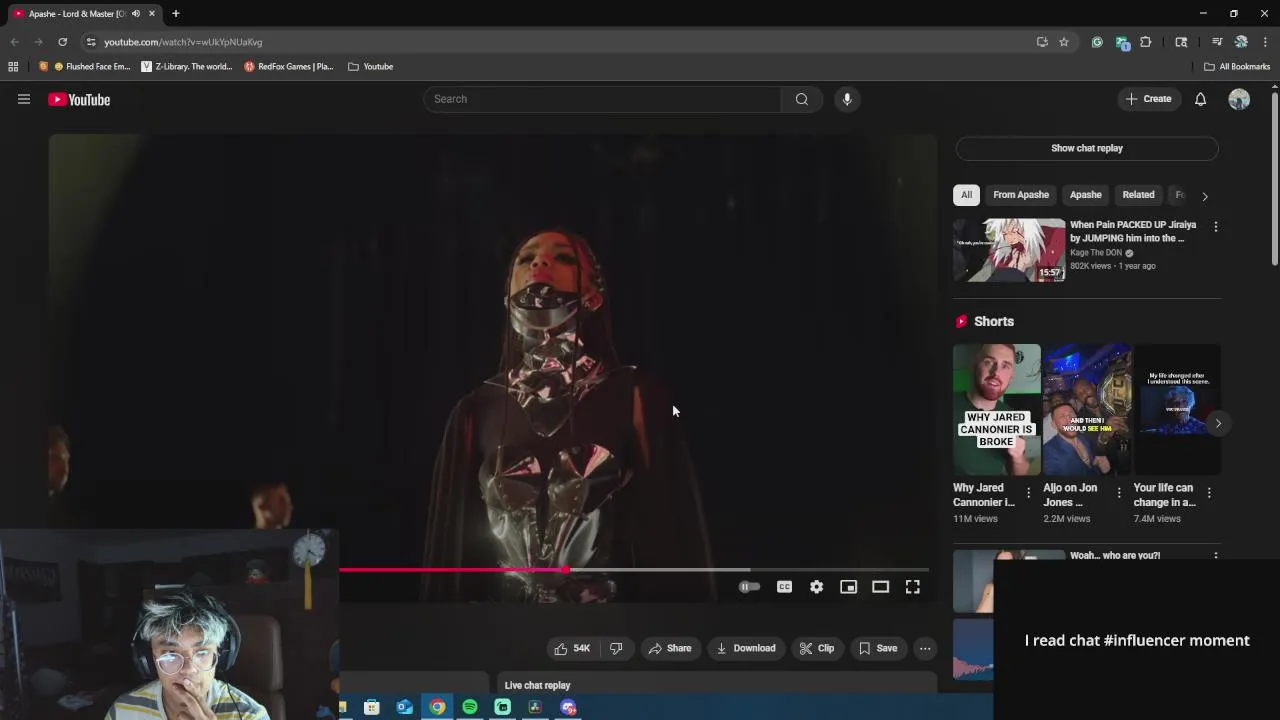This screenshot has height=720, width=1280.
Task: Open Spotify from the taskbar
Action: coord(470,707)
